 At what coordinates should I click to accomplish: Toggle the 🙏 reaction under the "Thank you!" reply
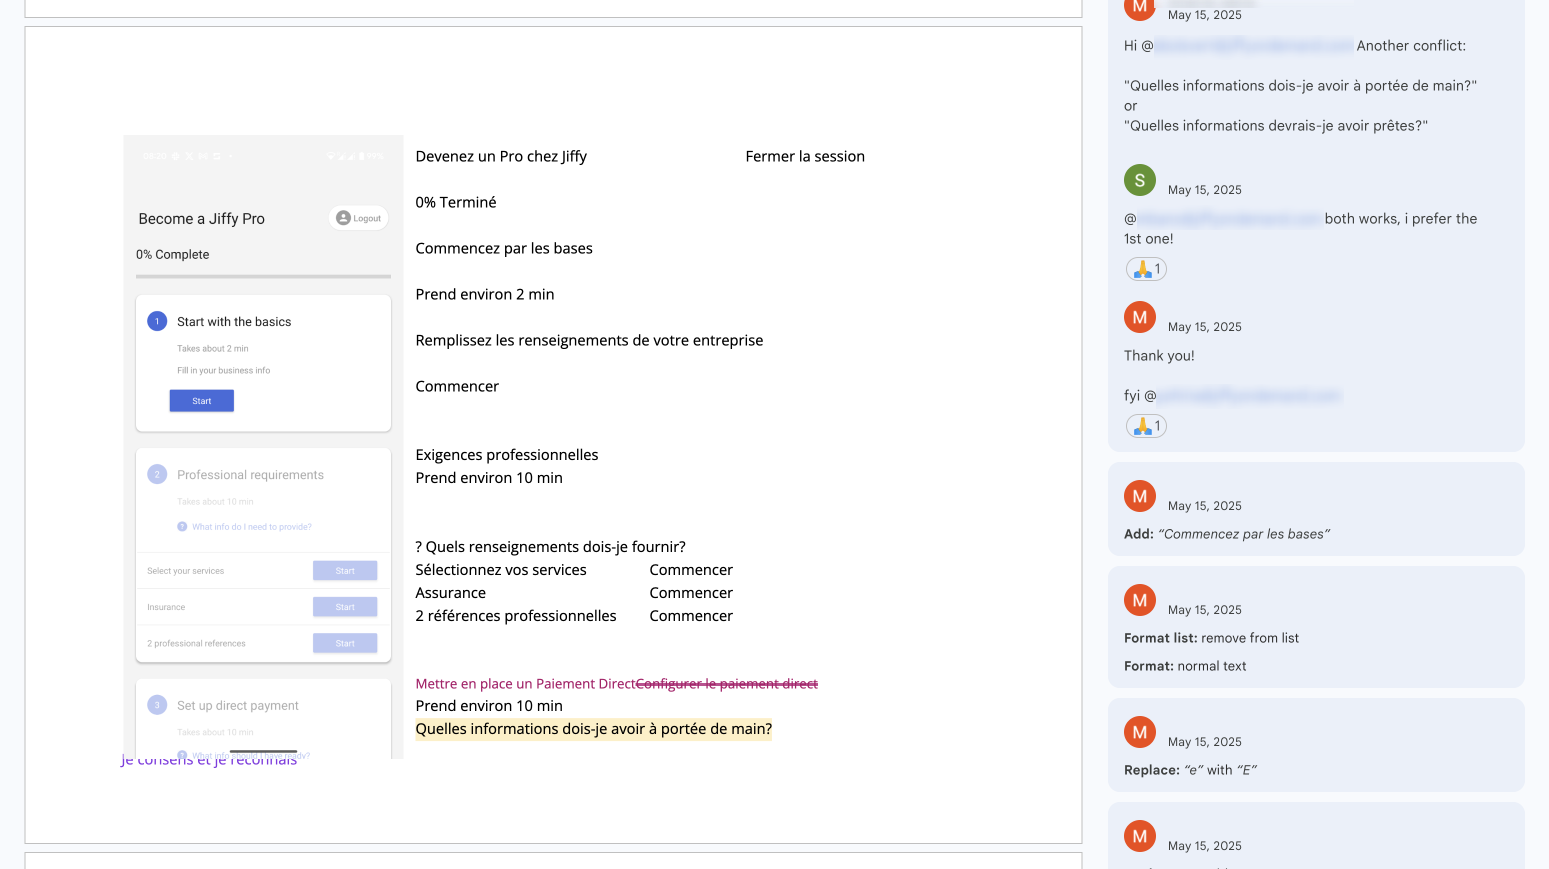pos(1146,425)
